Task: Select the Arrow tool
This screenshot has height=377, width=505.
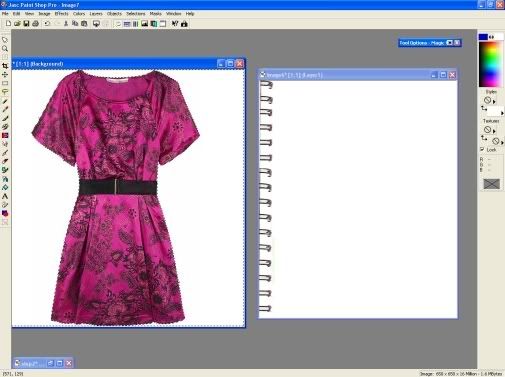Action: point(5,40)
